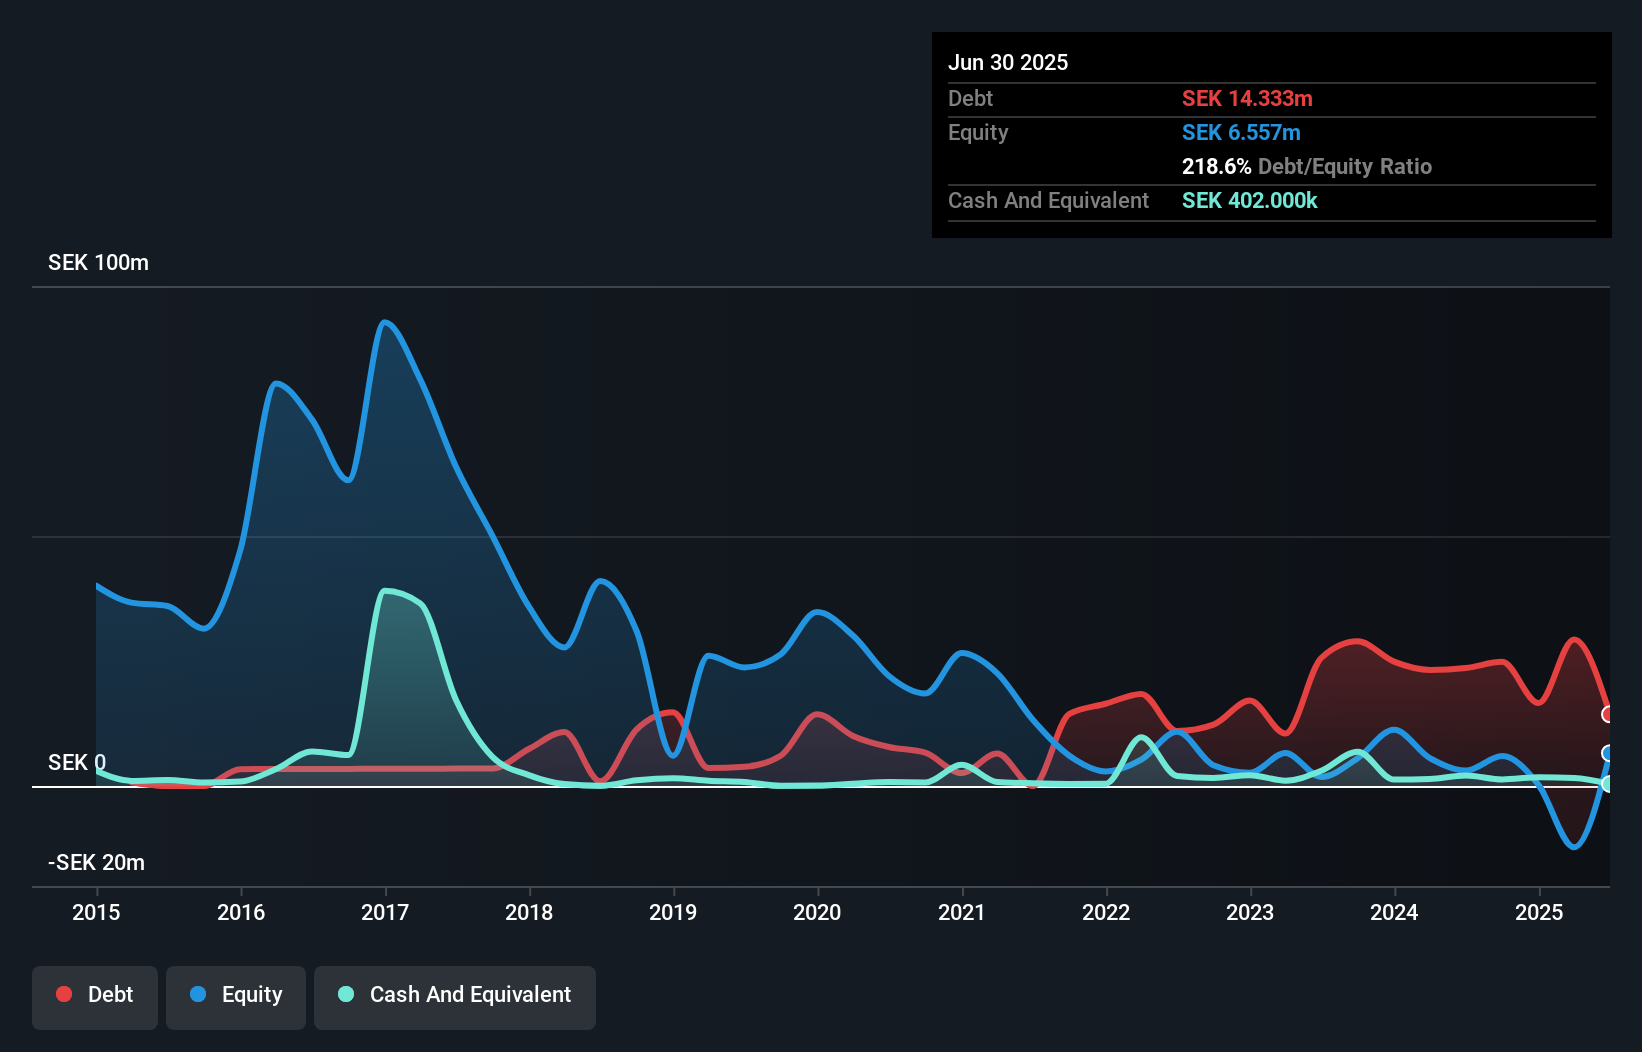The width and height of the screenshot is (1642, 1052).
Task: Click the Cash And Equivalent tooltip row
Action: click(x=1047, y=200)
